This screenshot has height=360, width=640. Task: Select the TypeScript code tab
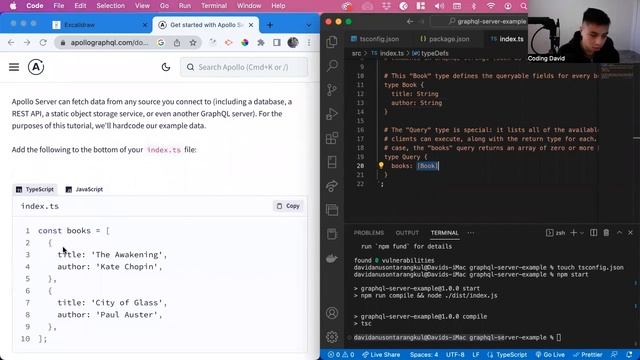(35, 189)
